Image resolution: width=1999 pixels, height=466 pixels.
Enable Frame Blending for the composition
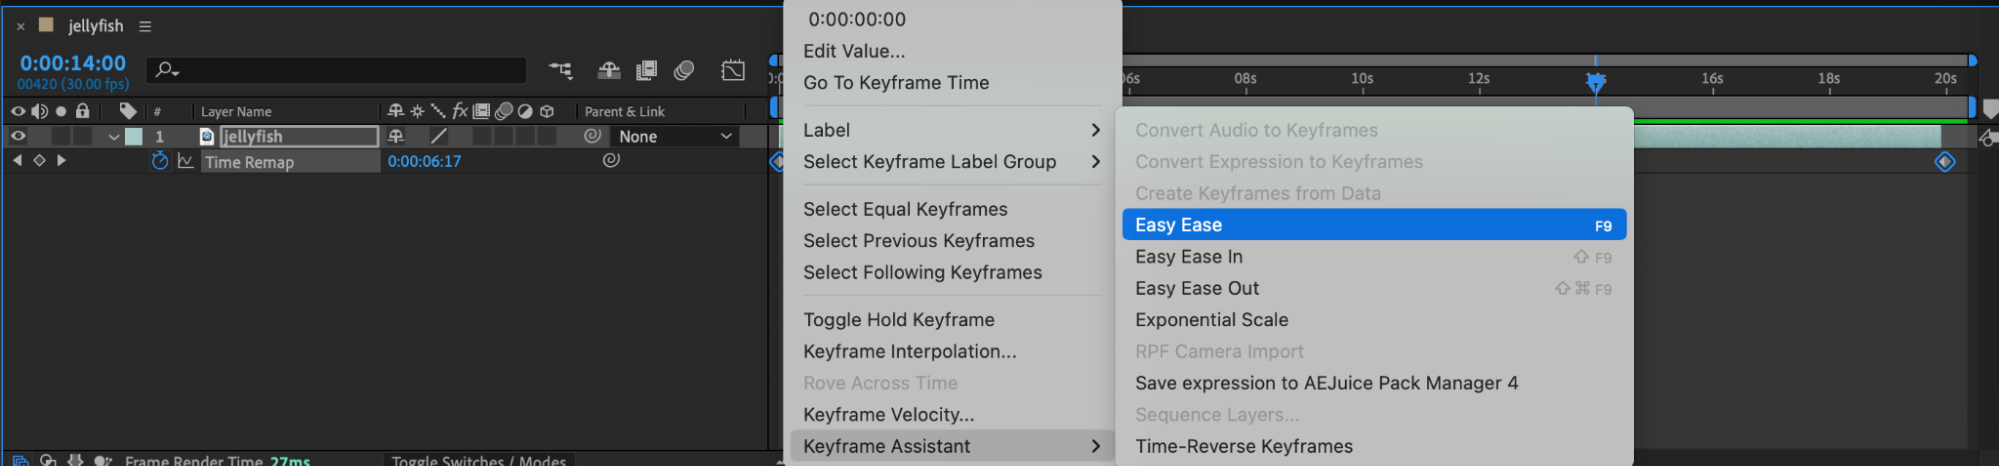tap(647, 70)
